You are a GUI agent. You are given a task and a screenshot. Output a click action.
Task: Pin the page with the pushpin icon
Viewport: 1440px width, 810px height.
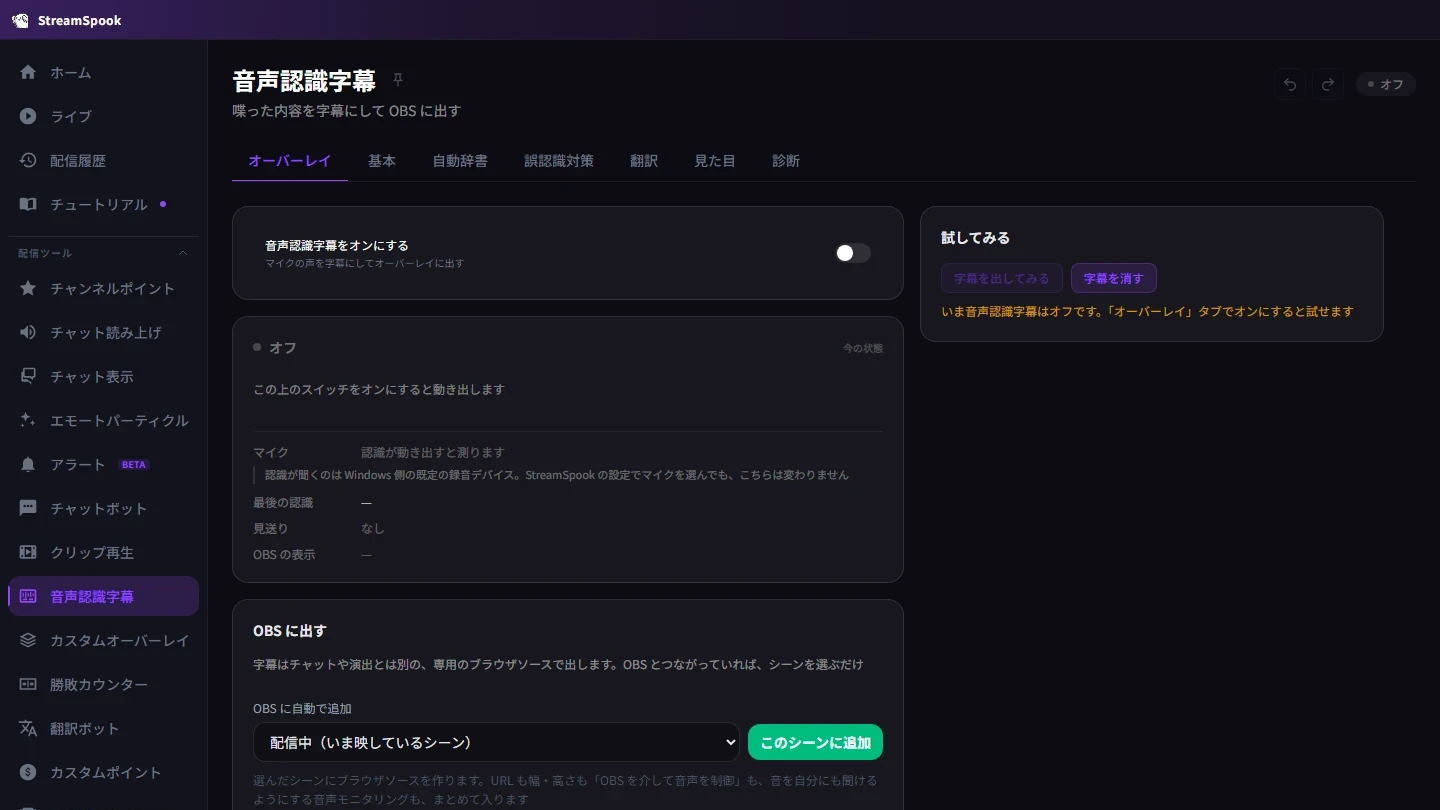(x=398, y=80)
